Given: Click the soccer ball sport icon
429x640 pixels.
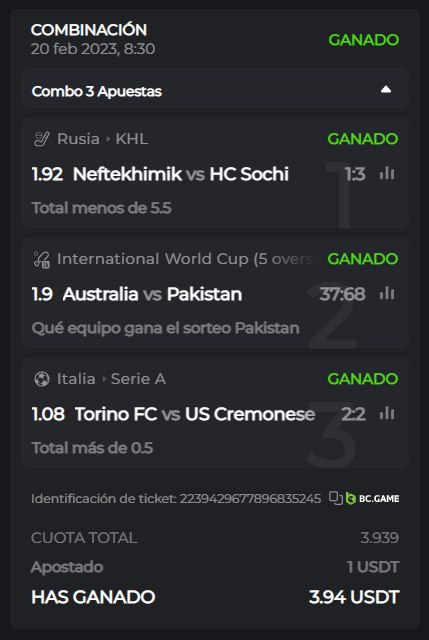Looking at the screenshot, I should [41, 379].
